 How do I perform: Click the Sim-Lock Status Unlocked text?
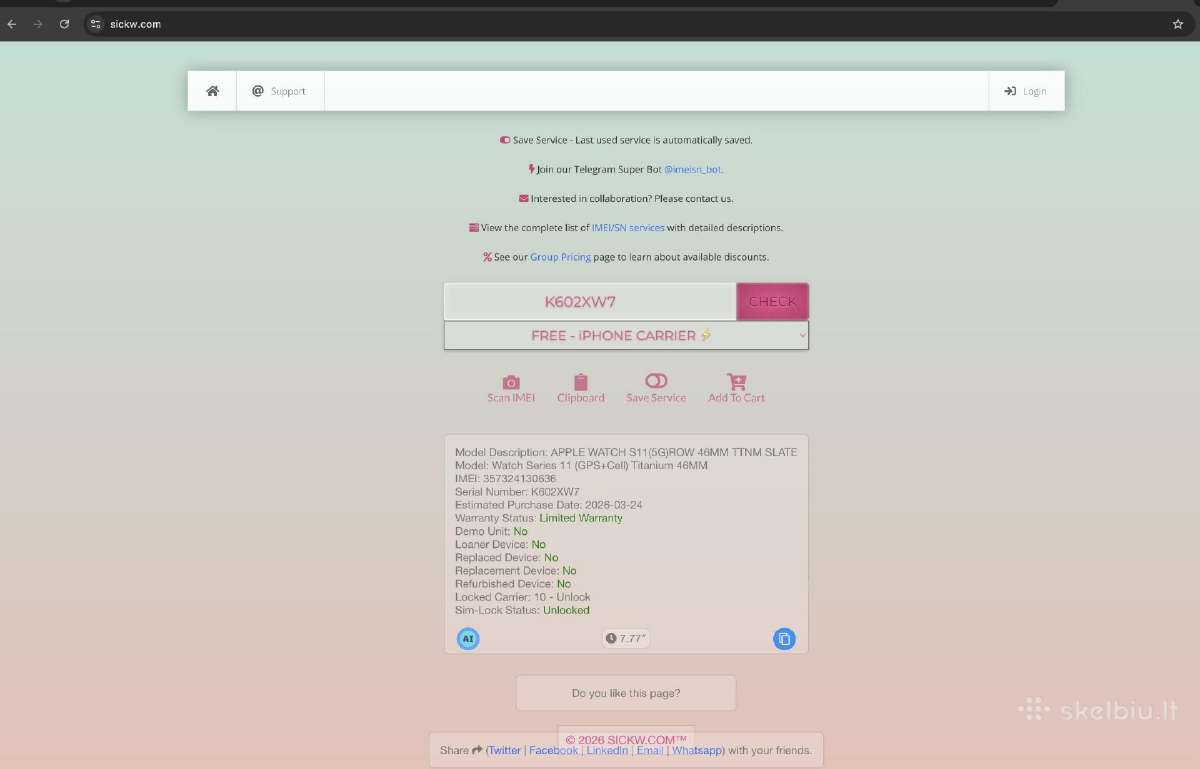566,610
